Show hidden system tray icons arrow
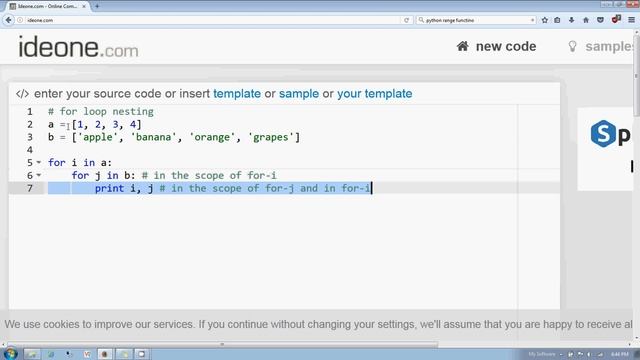The height and width of the screenshot is (360, 640). 561,354
